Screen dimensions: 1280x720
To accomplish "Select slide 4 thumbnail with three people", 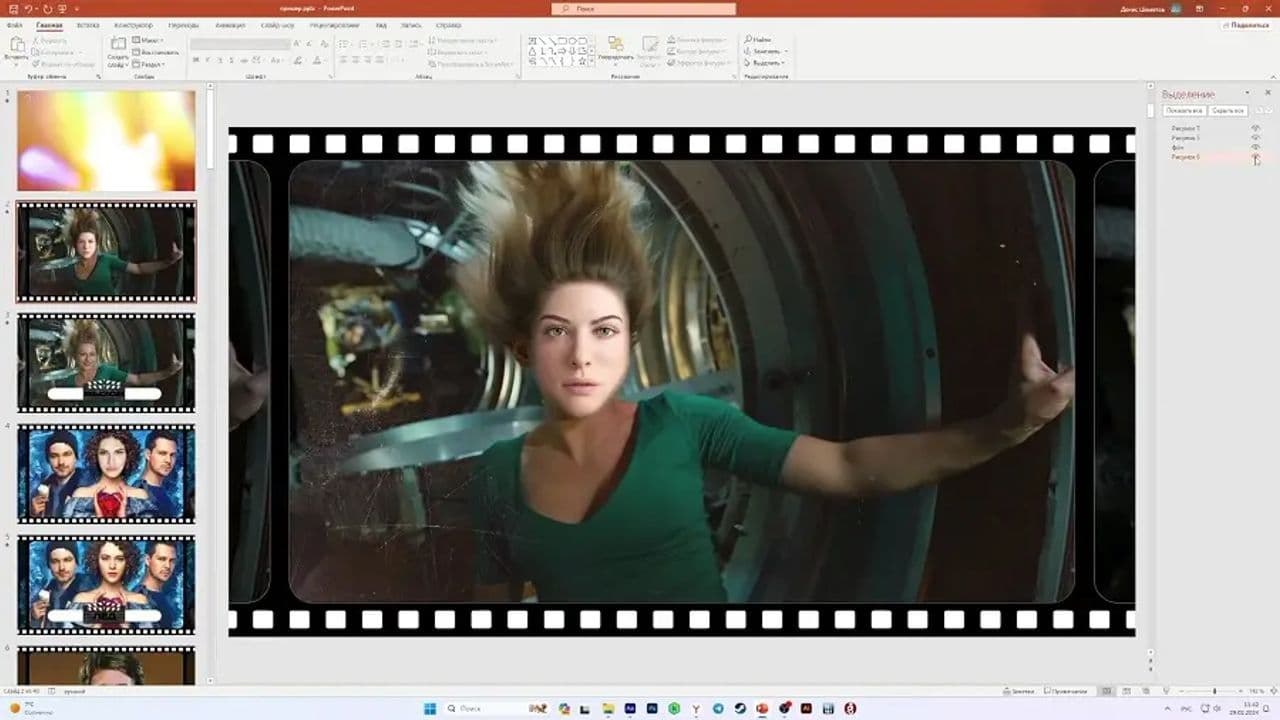I will pos(106,474).
